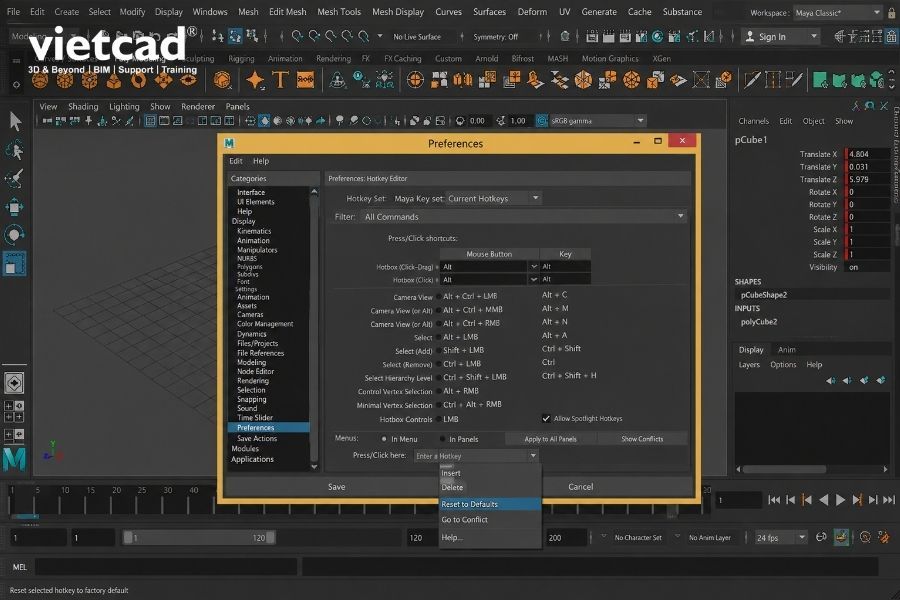Choose Go to Conflict menu entry
Image resolution: width=900 pixels, height=600 pixels.
tap(490, 520)
